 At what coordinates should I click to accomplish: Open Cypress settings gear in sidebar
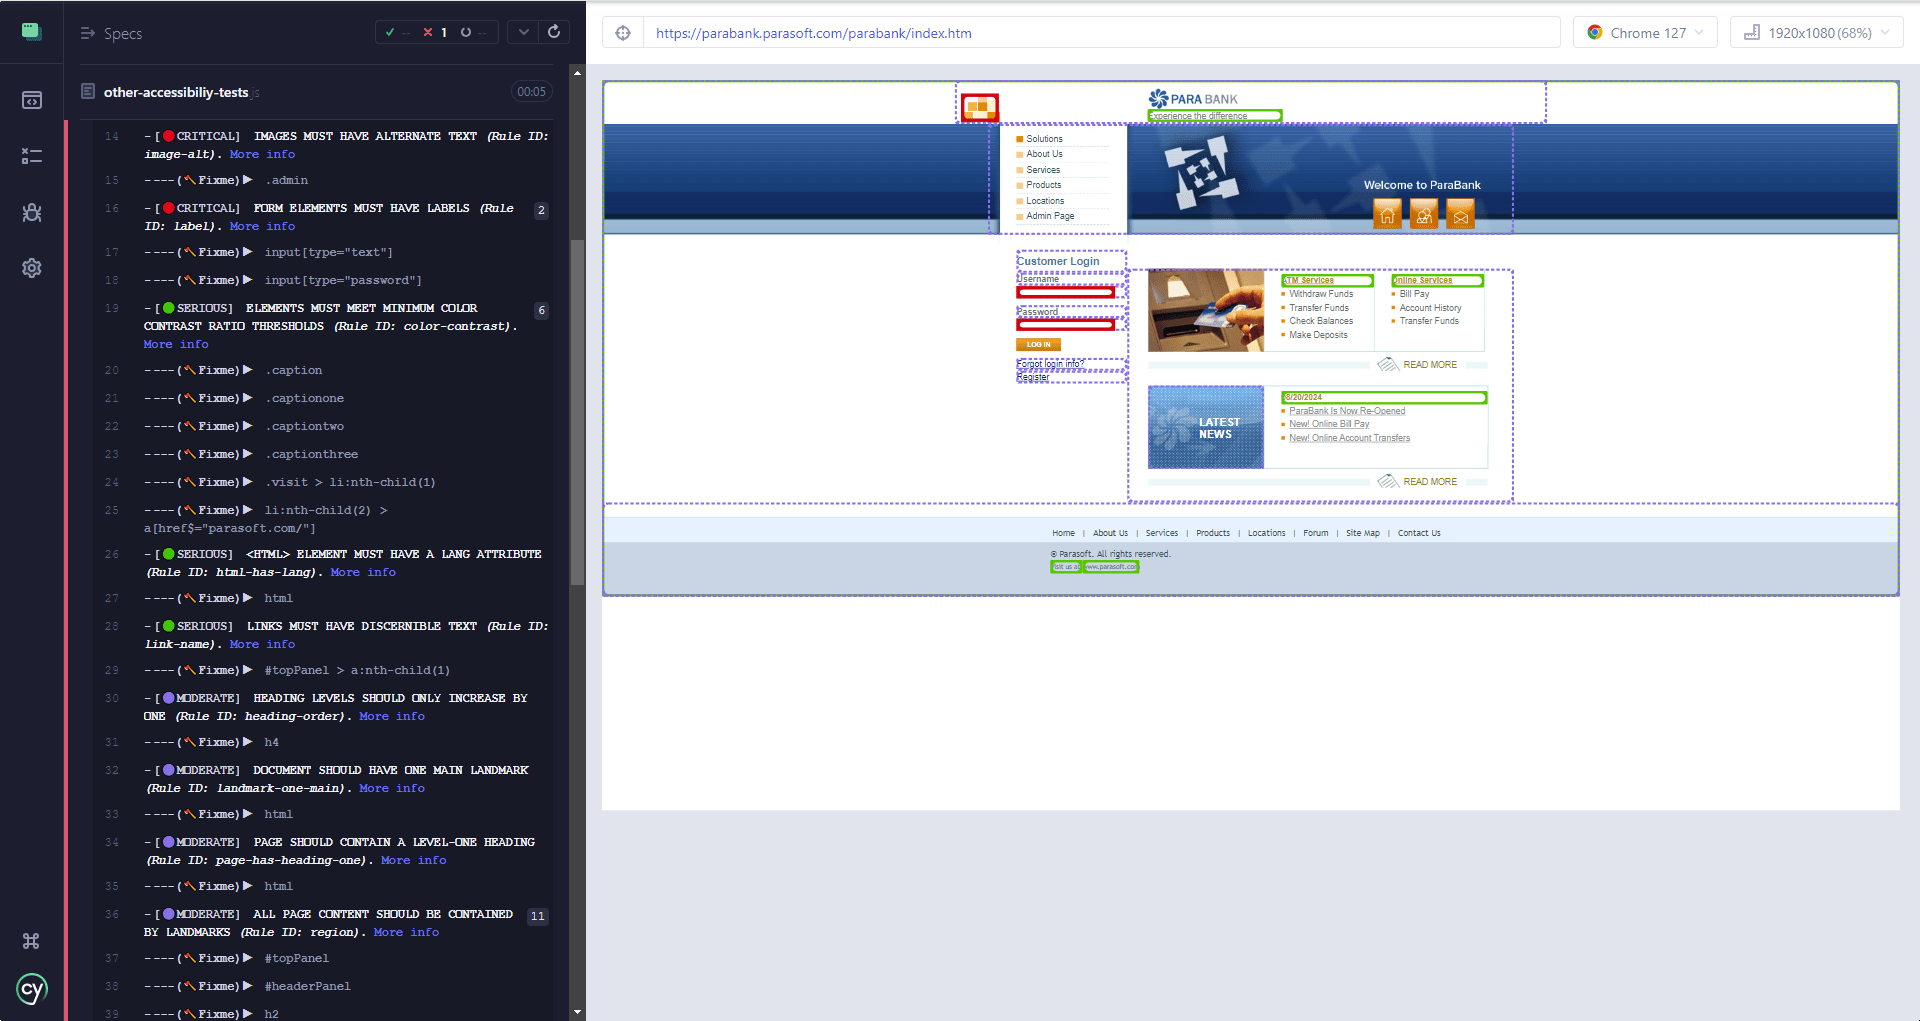click(32, 268)
